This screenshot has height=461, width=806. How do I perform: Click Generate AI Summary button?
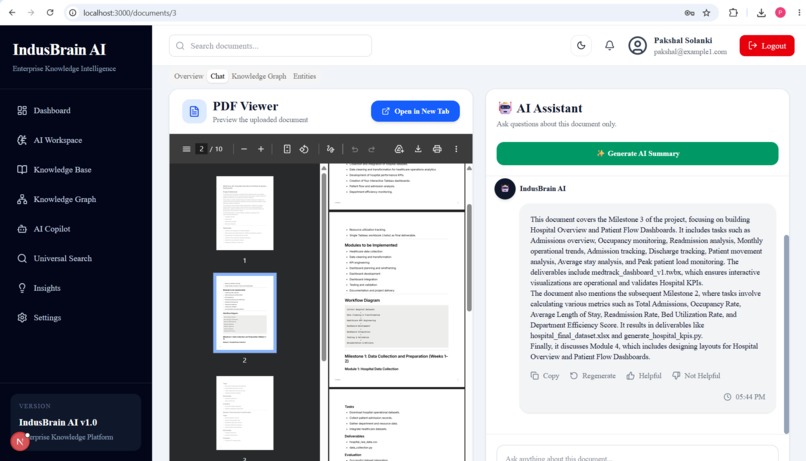coord(637,154)
